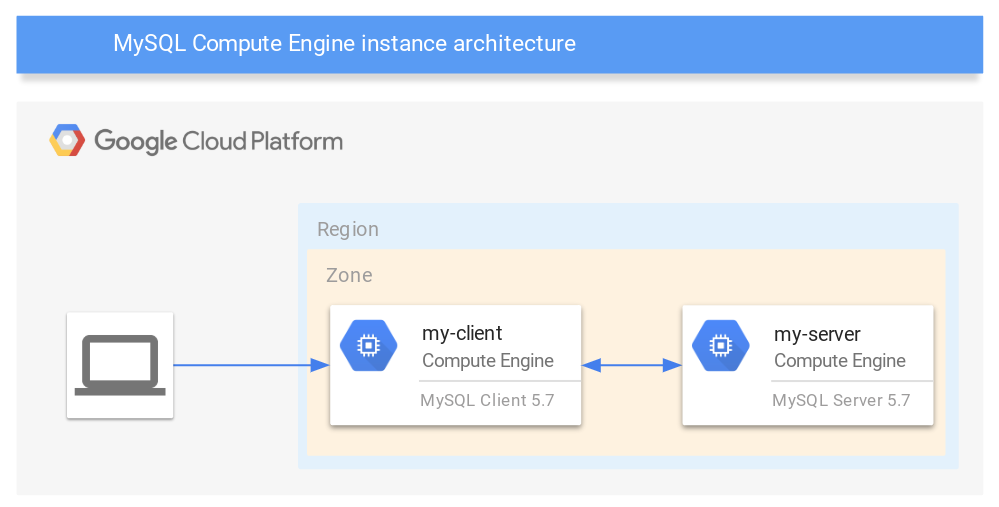This screenshot has width=999, height=507.
Task: Click "Compute Engine" text under my-client
Action: click(488, 361)
